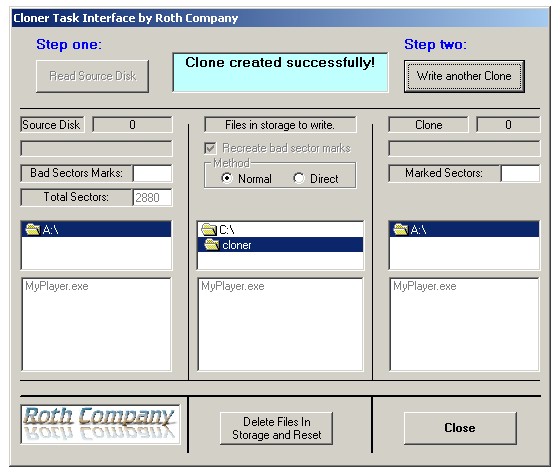Click the bold Close button
560x475 pixels.
pyautogui.click(x=460, y=428)
